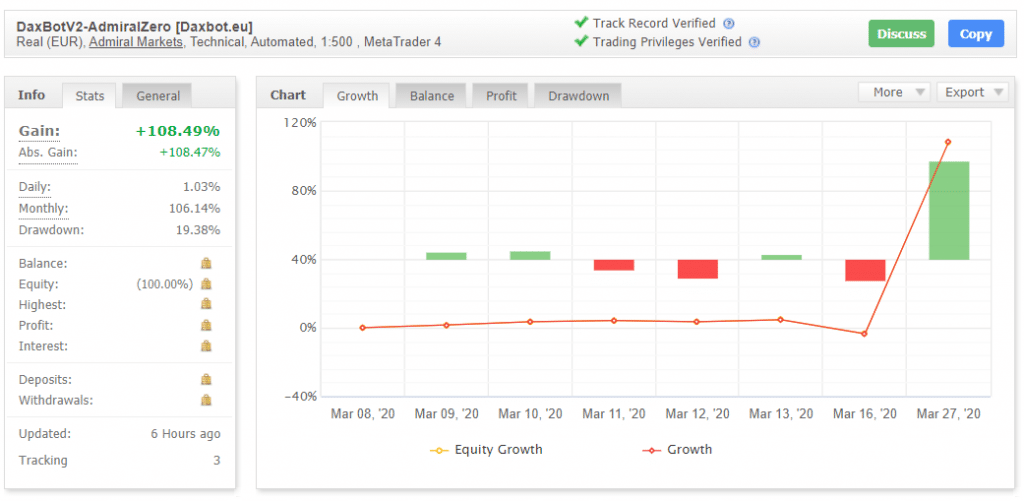Click the Gain label link
This screenshot has height=501, width=1024.
39,131
